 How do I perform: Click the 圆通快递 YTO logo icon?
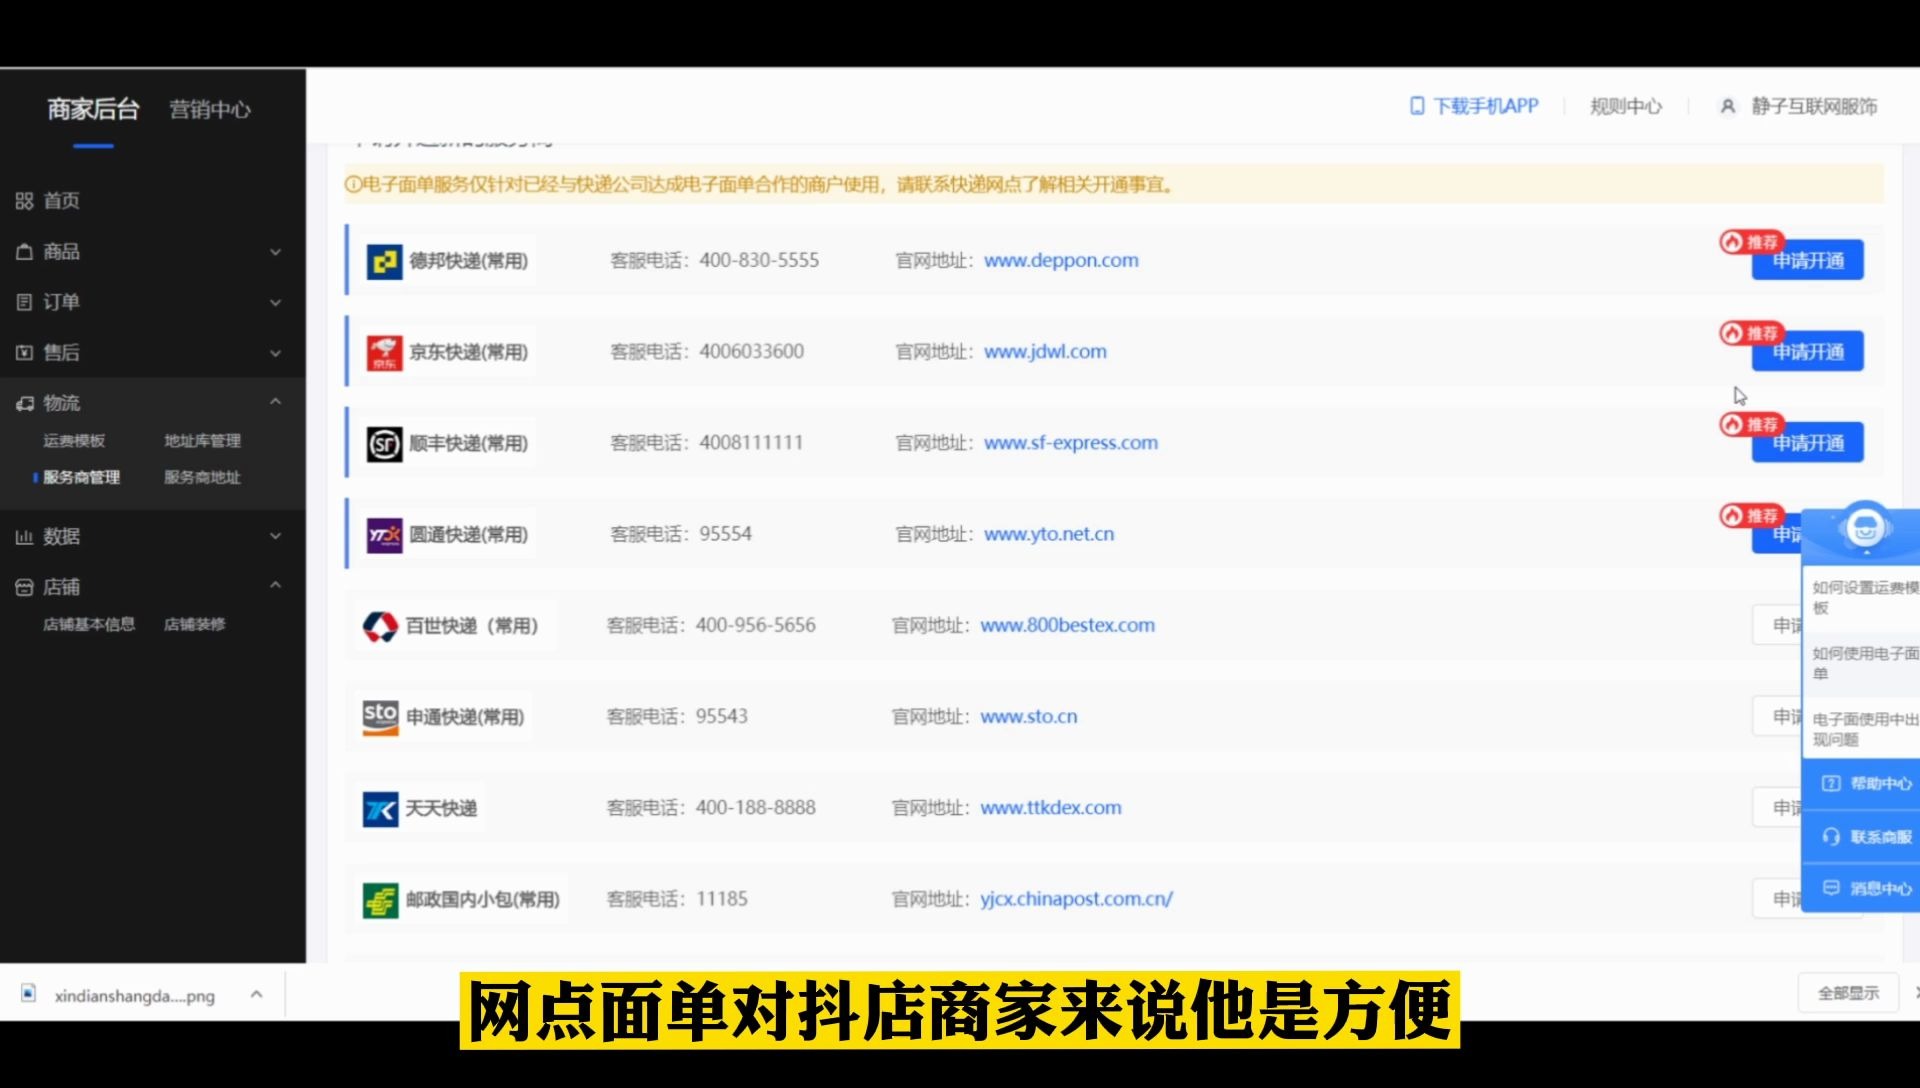click(x=384, y=536)
